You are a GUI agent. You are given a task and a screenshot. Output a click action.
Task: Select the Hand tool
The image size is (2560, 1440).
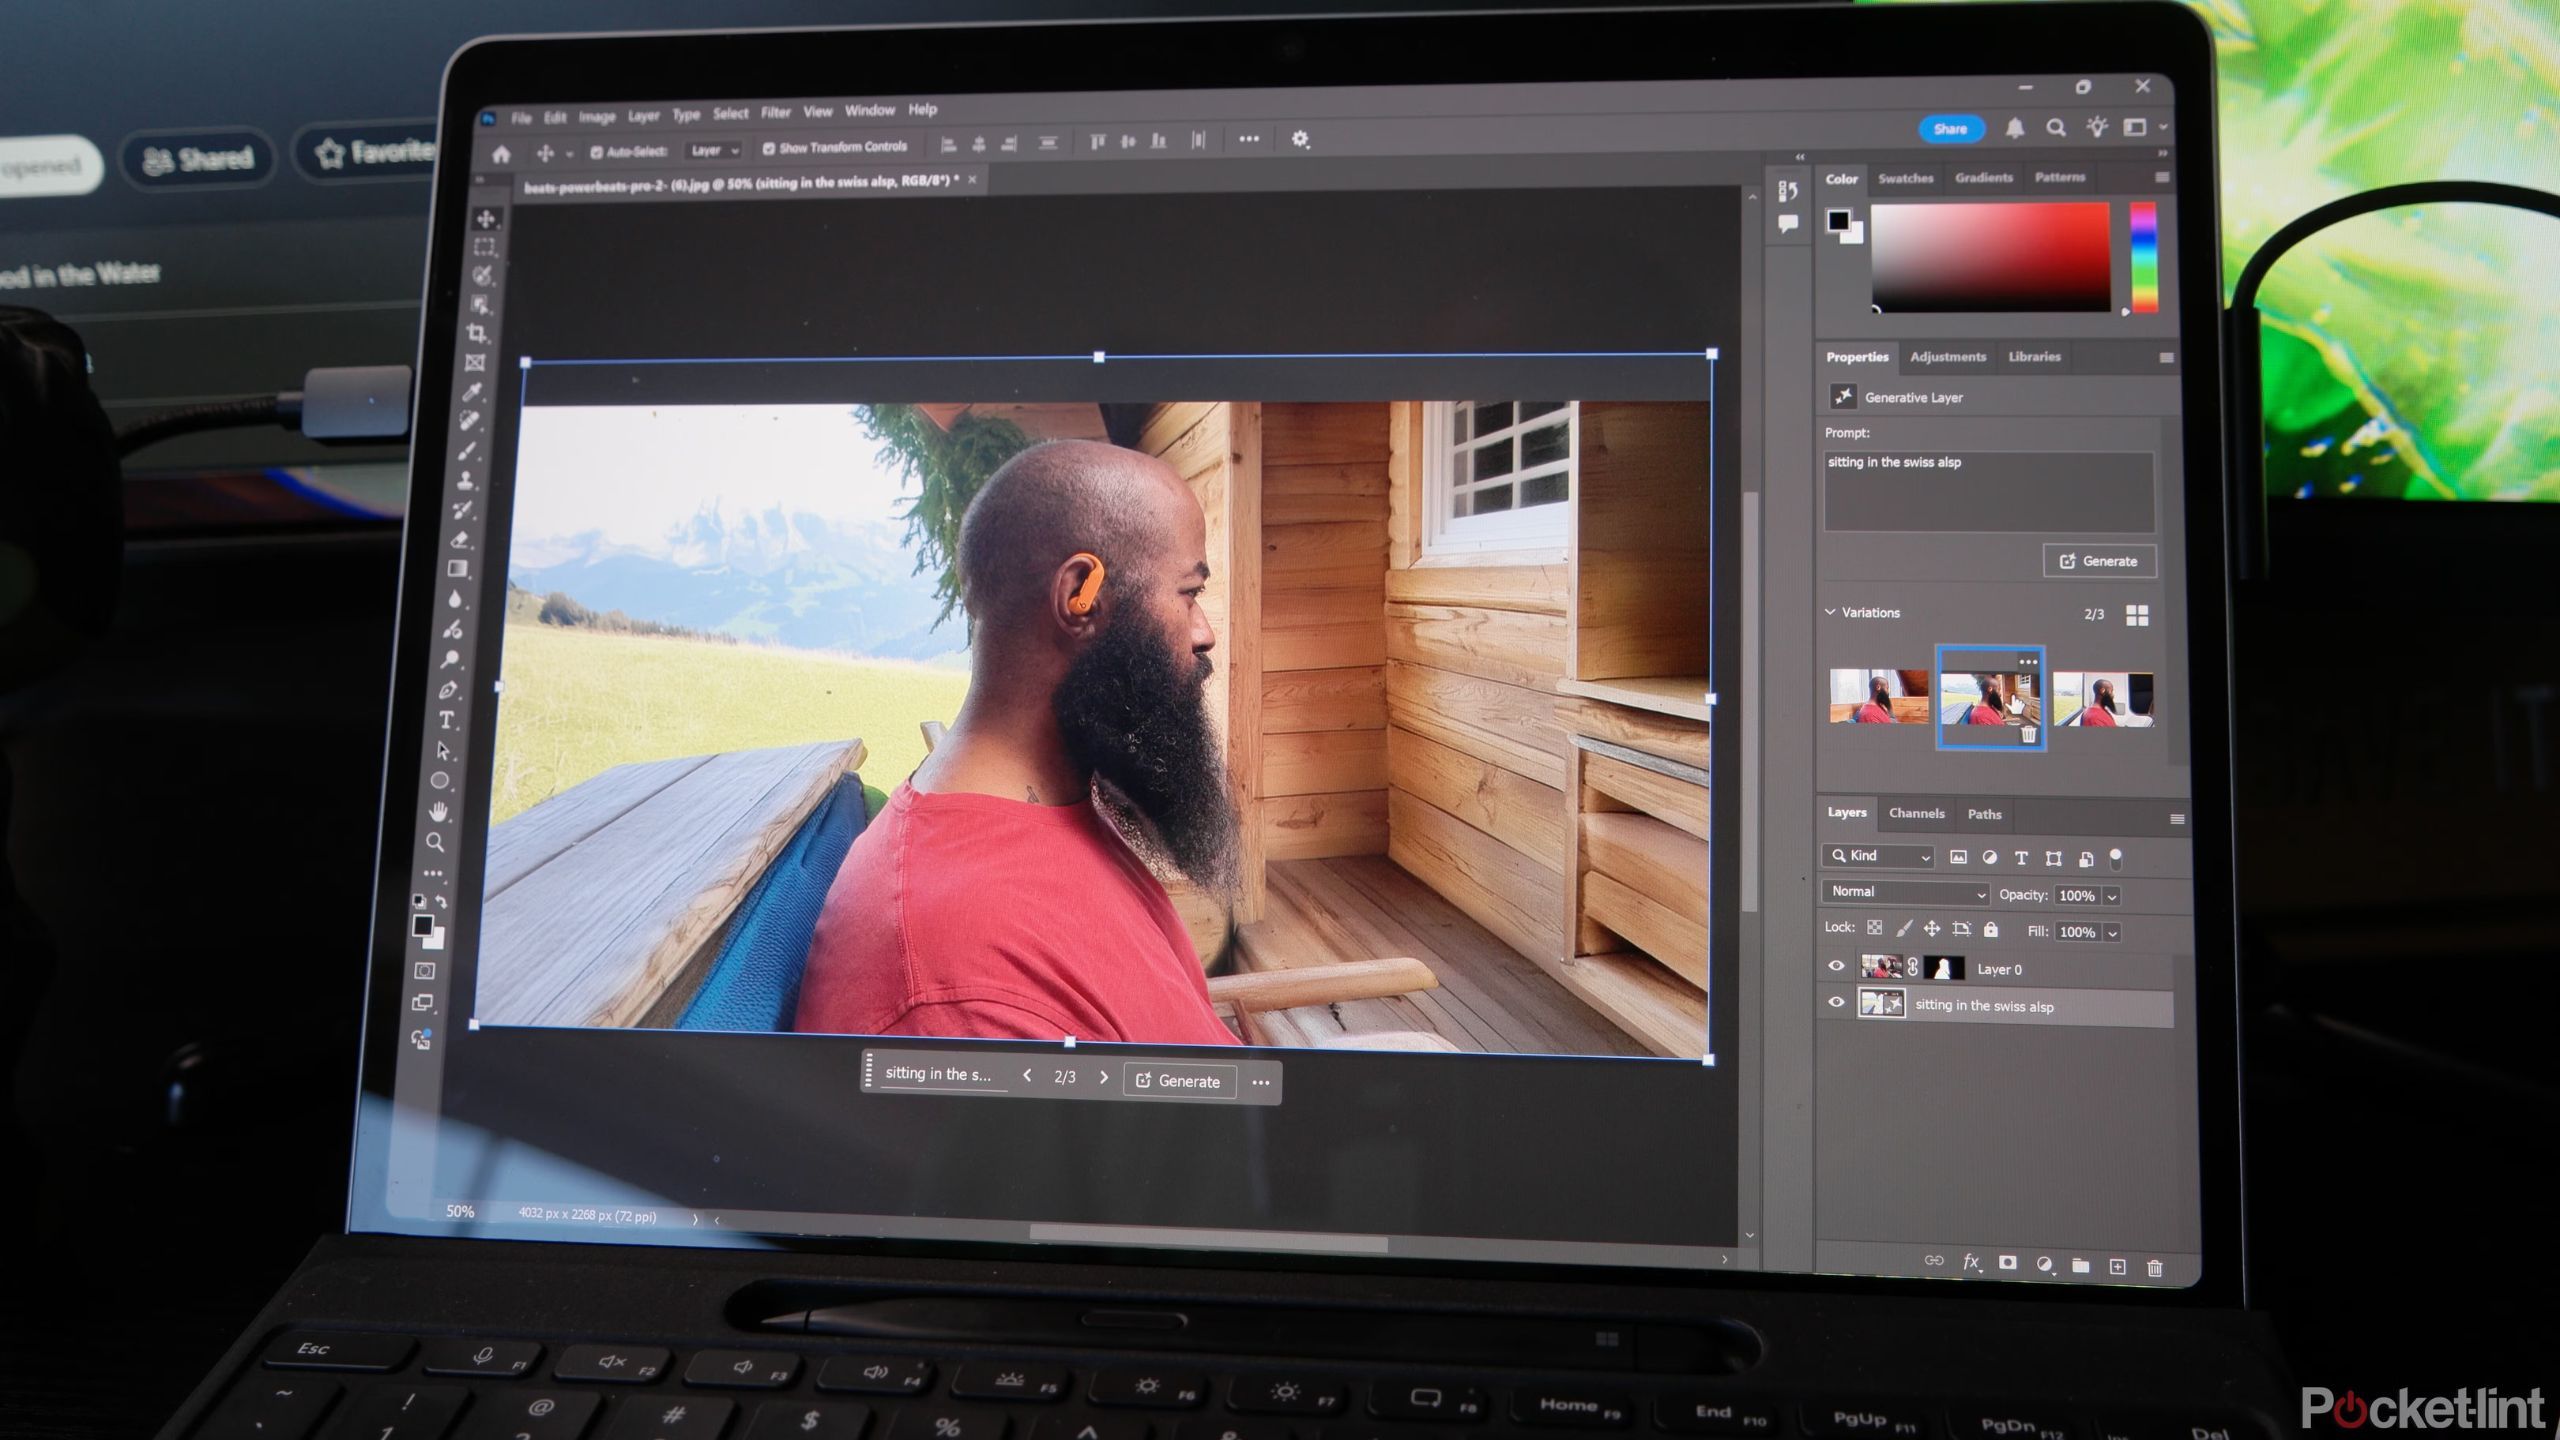pos(438,811)
